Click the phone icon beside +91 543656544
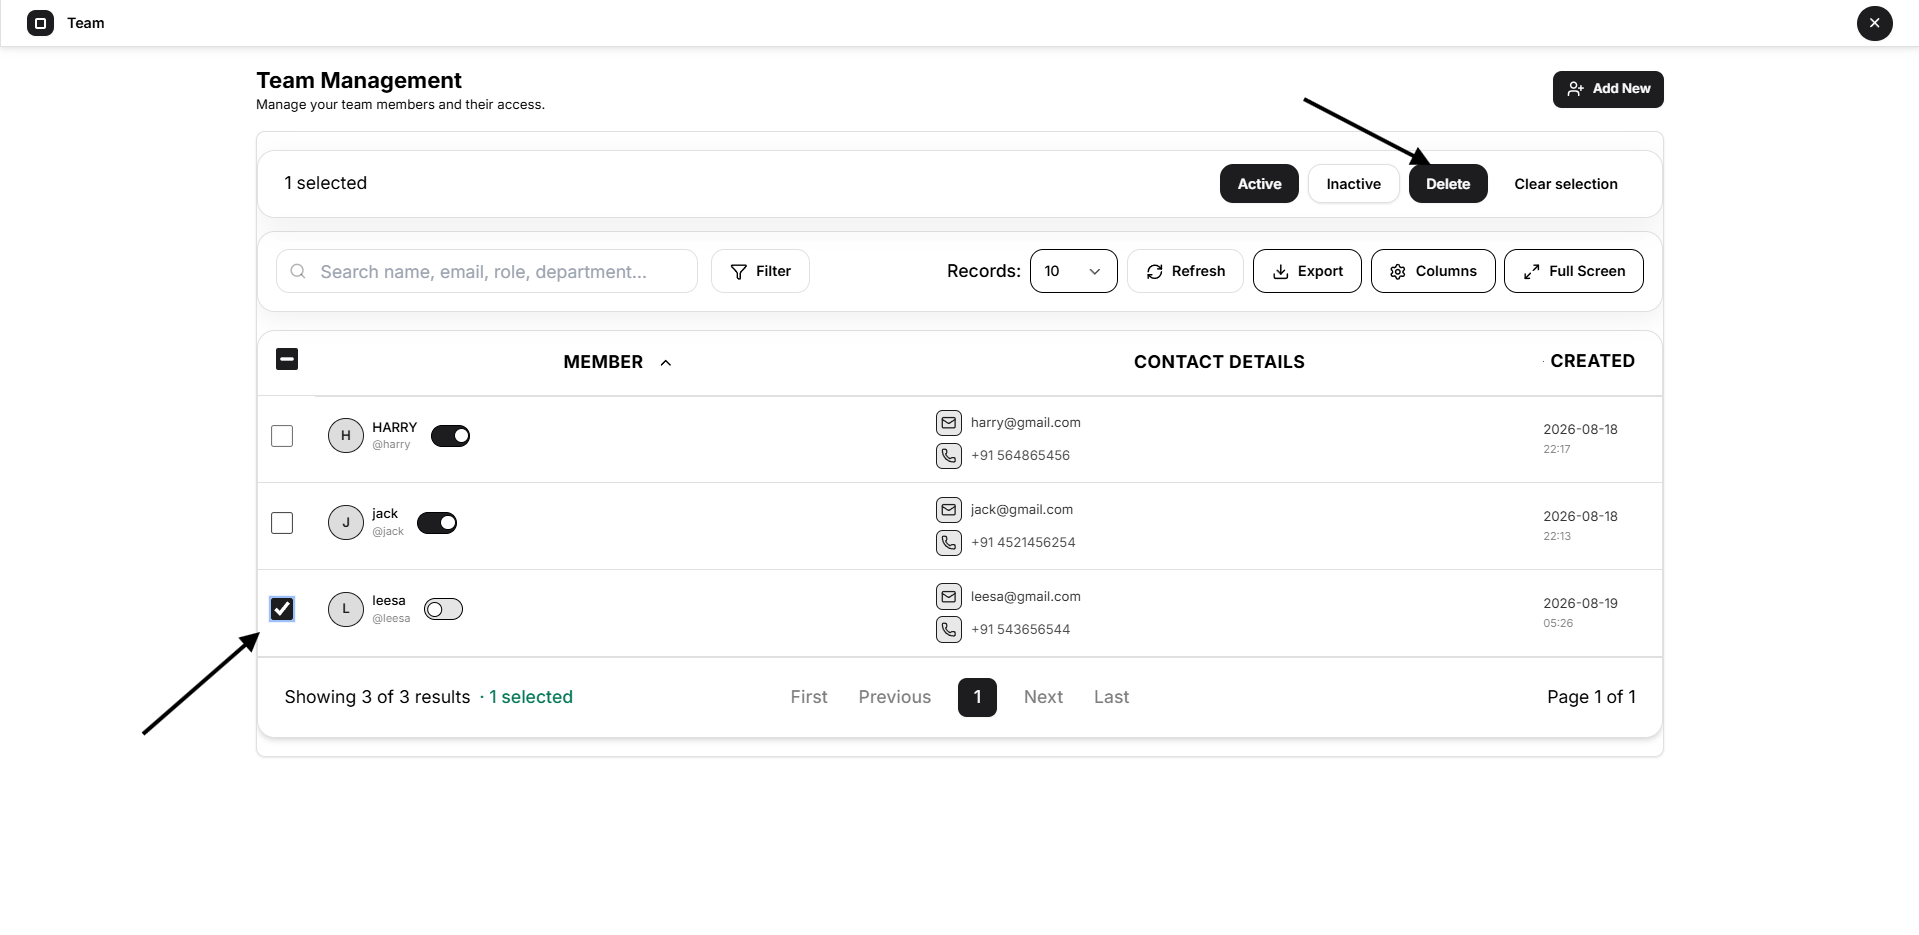This screenshot has height=935, width=1919. (949, 630)
